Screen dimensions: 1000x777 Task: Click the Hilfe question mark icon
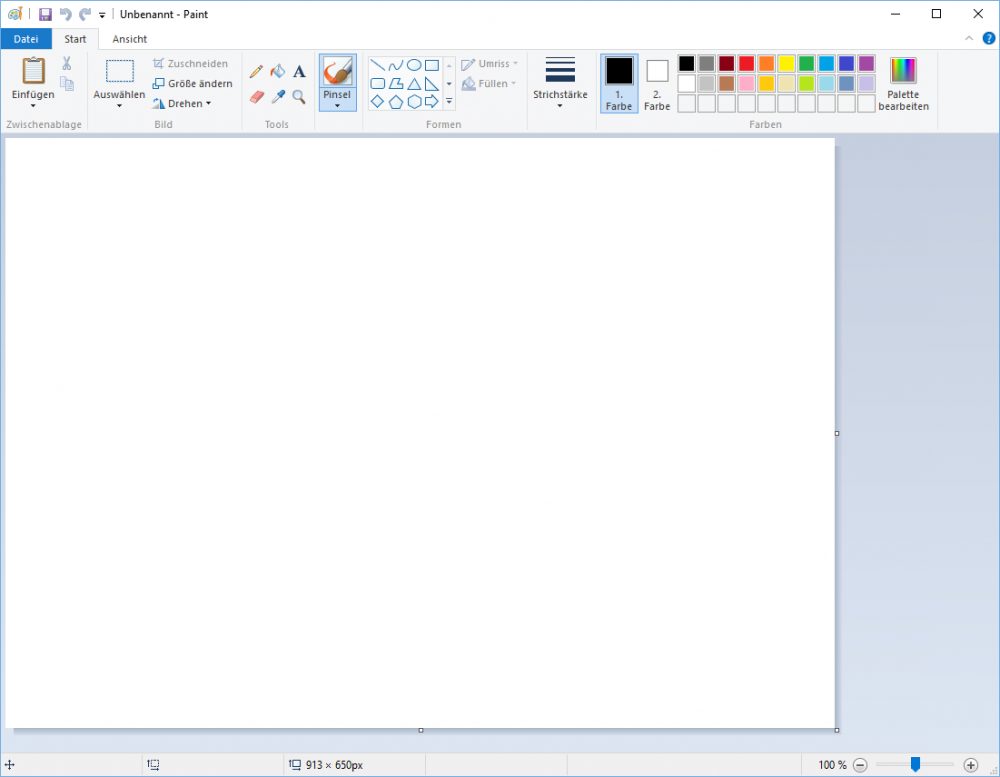coord(989,39)
